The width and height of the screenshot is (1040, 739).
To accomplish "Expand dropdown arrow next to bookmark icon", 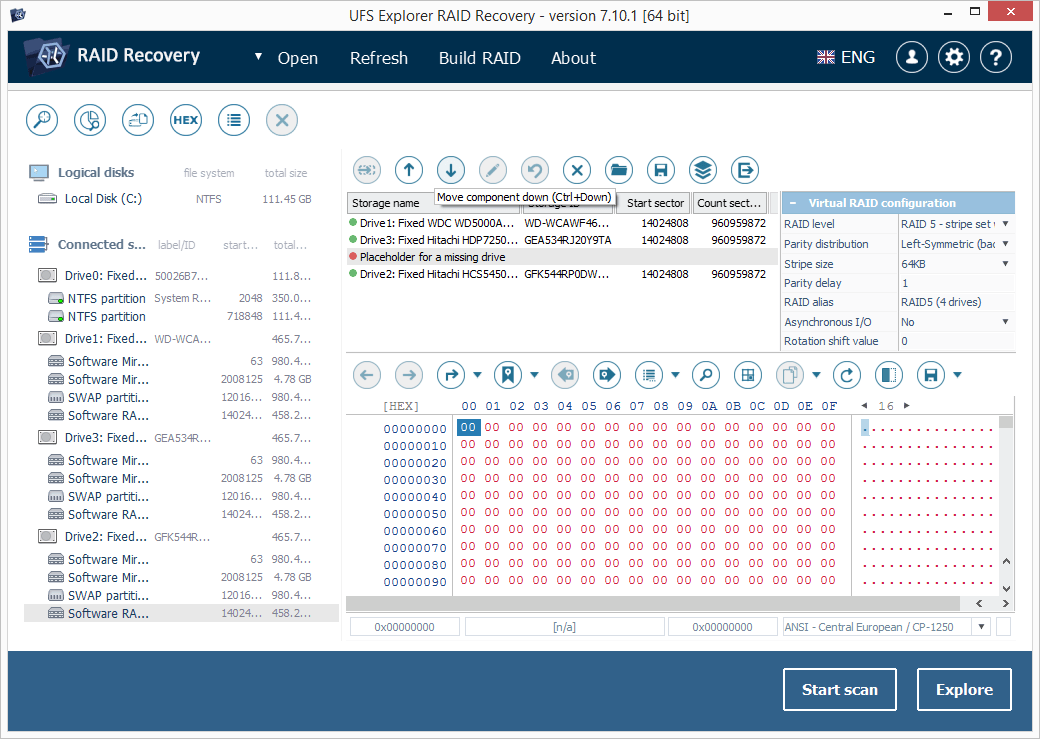I will (x=535, y=375).
